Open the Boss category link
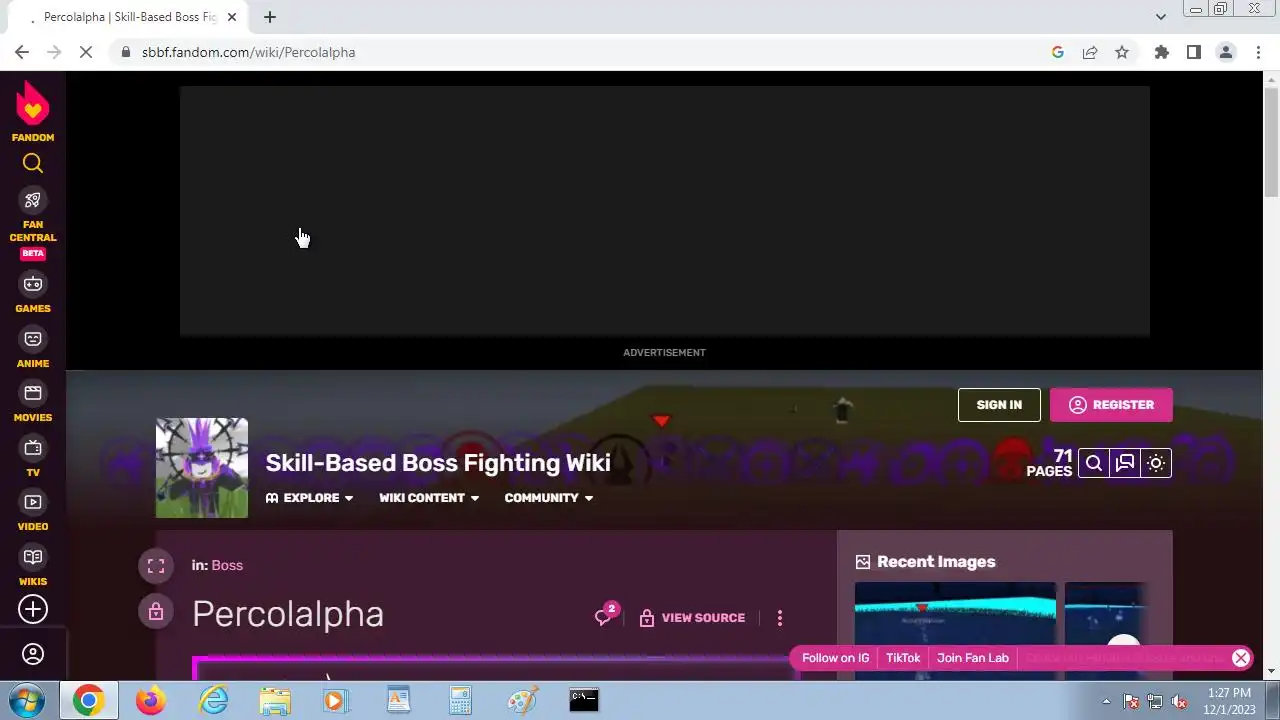Image resolution: width=1280 pixels, height=720 pixels. tap(227, 565)
